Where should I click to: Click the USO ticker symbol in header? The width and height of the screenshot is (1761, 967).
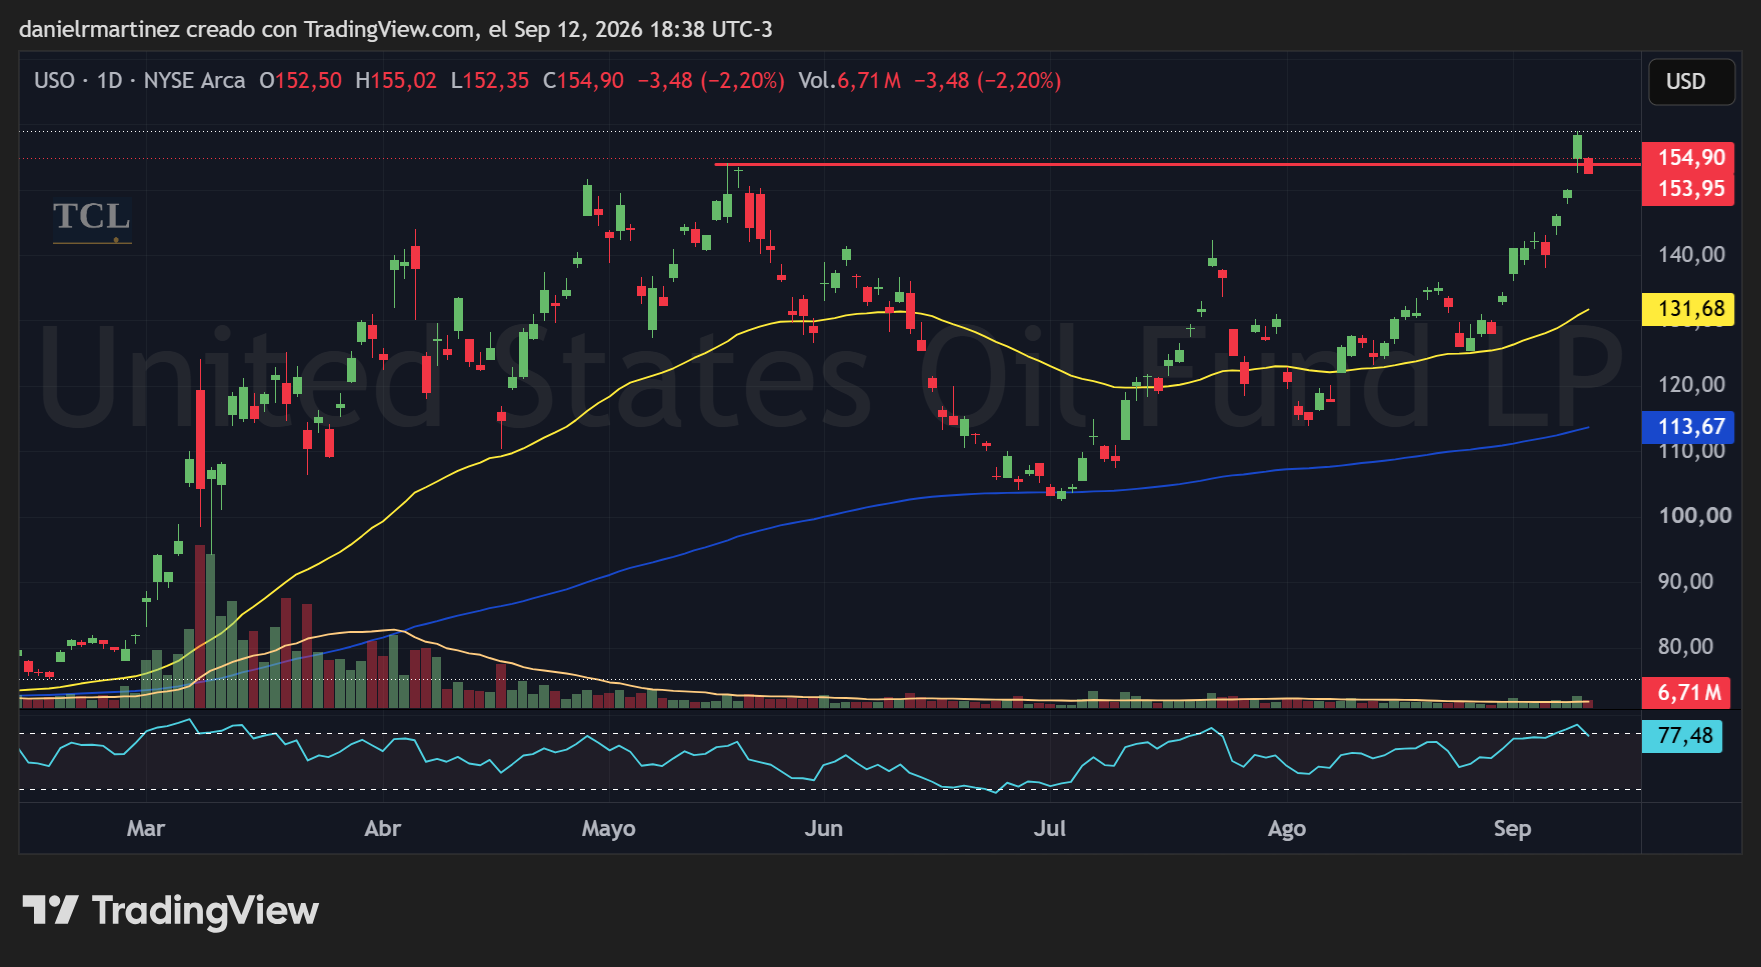coord(54,81)
